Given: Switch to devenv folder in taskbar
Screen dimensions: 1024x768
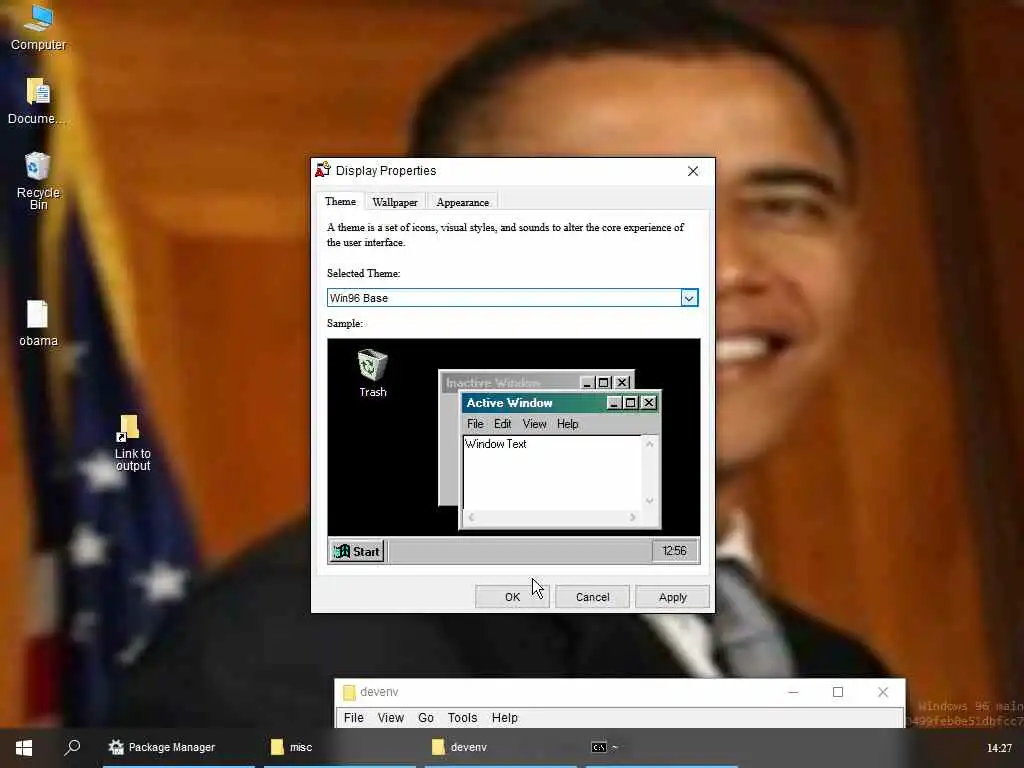Looking at the screenshot, I should 501,747.
